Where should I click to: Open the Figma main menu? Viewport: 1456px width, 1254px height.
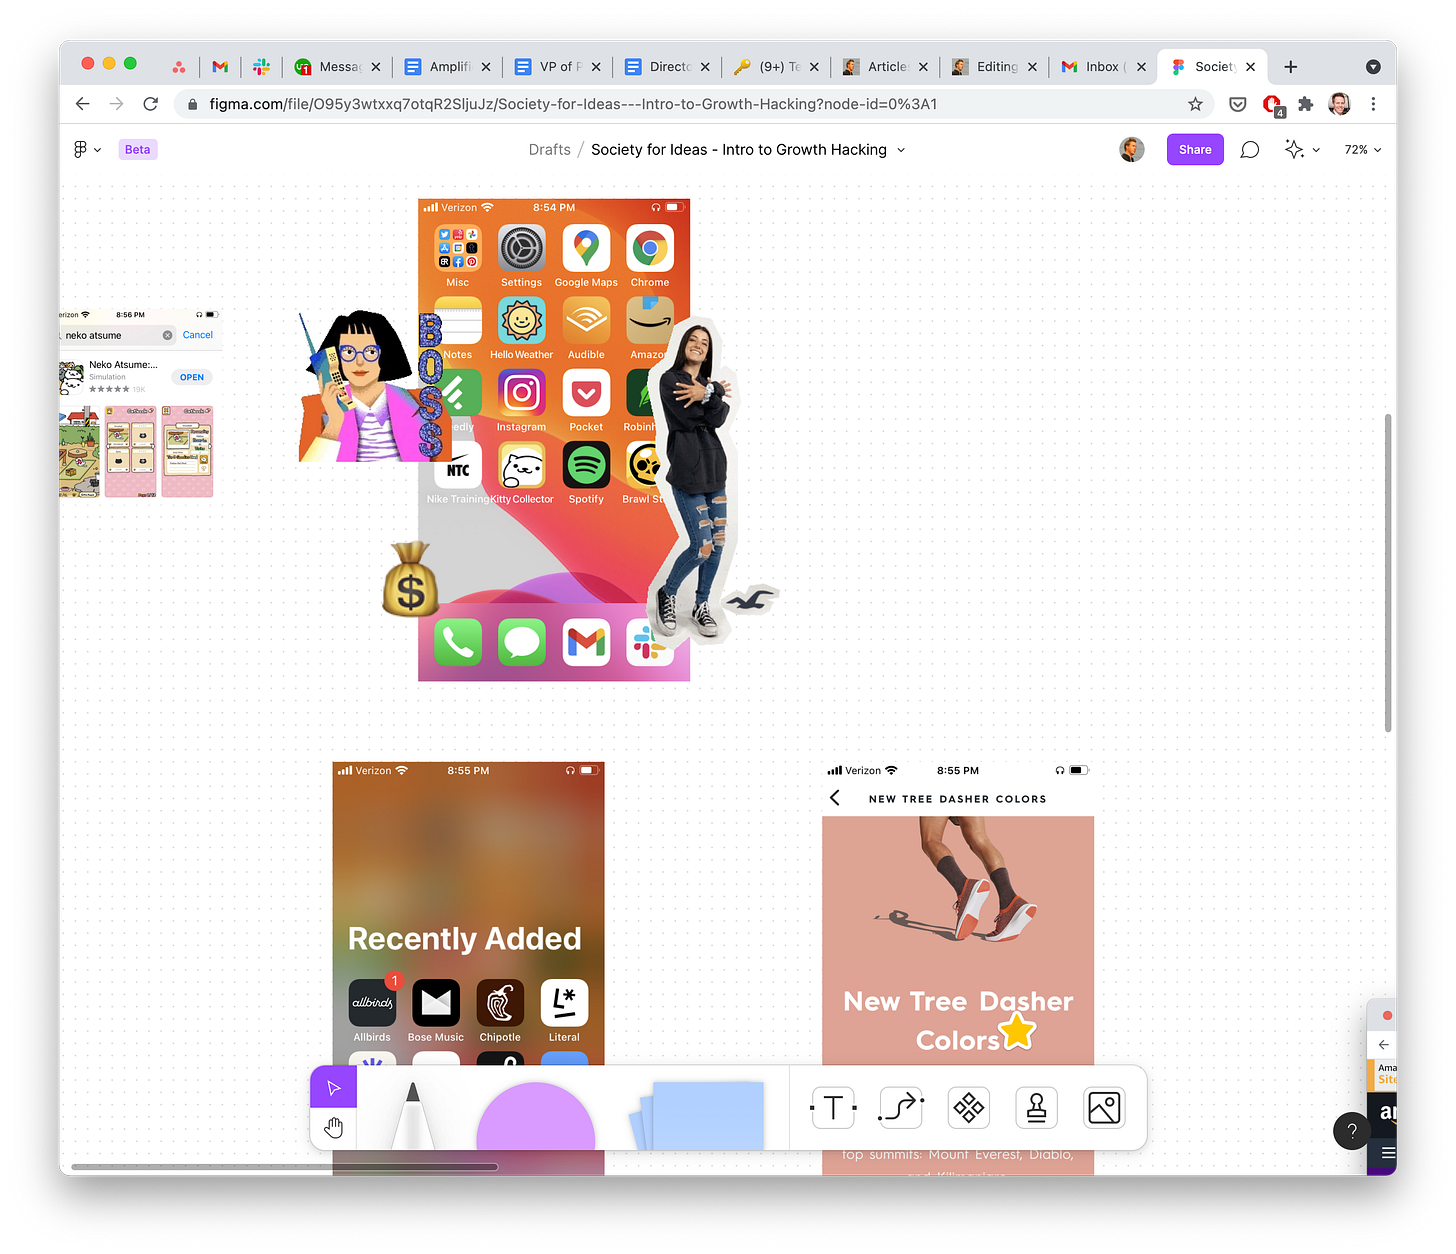click(87, 150)
